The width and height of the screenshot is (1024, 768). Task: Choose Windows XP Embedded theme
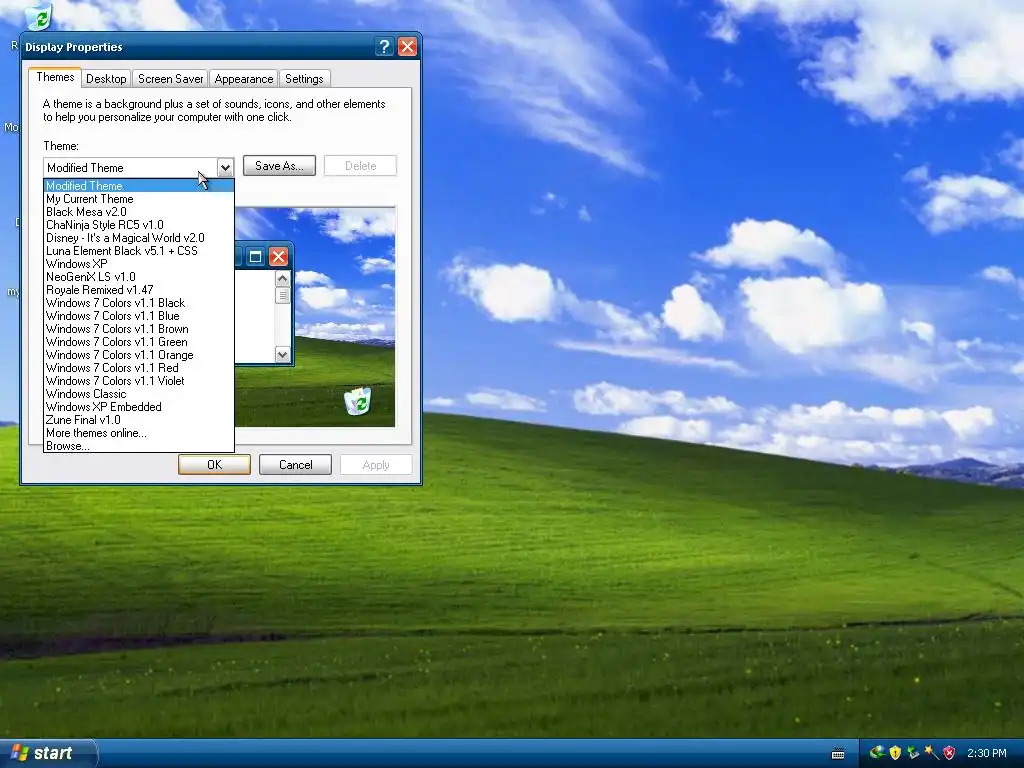138,407
